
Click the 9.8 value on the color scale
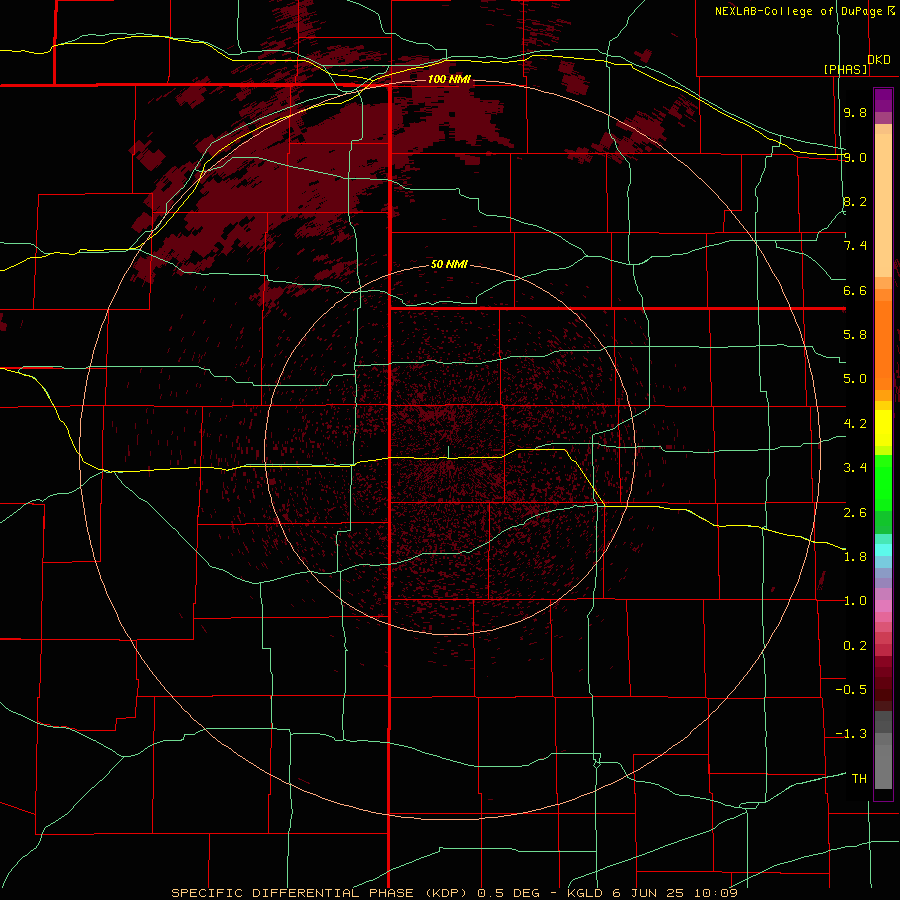point(855,112)
